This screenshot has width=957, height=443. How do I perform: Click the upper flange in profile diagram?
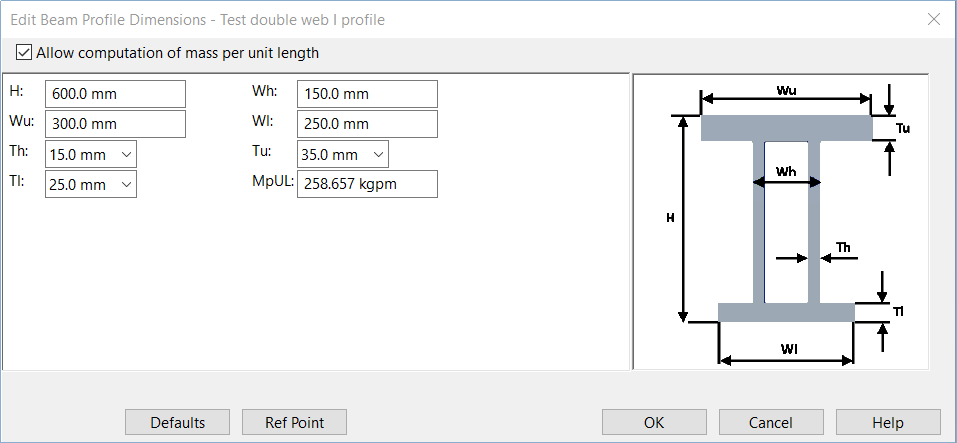click(786, 128)
